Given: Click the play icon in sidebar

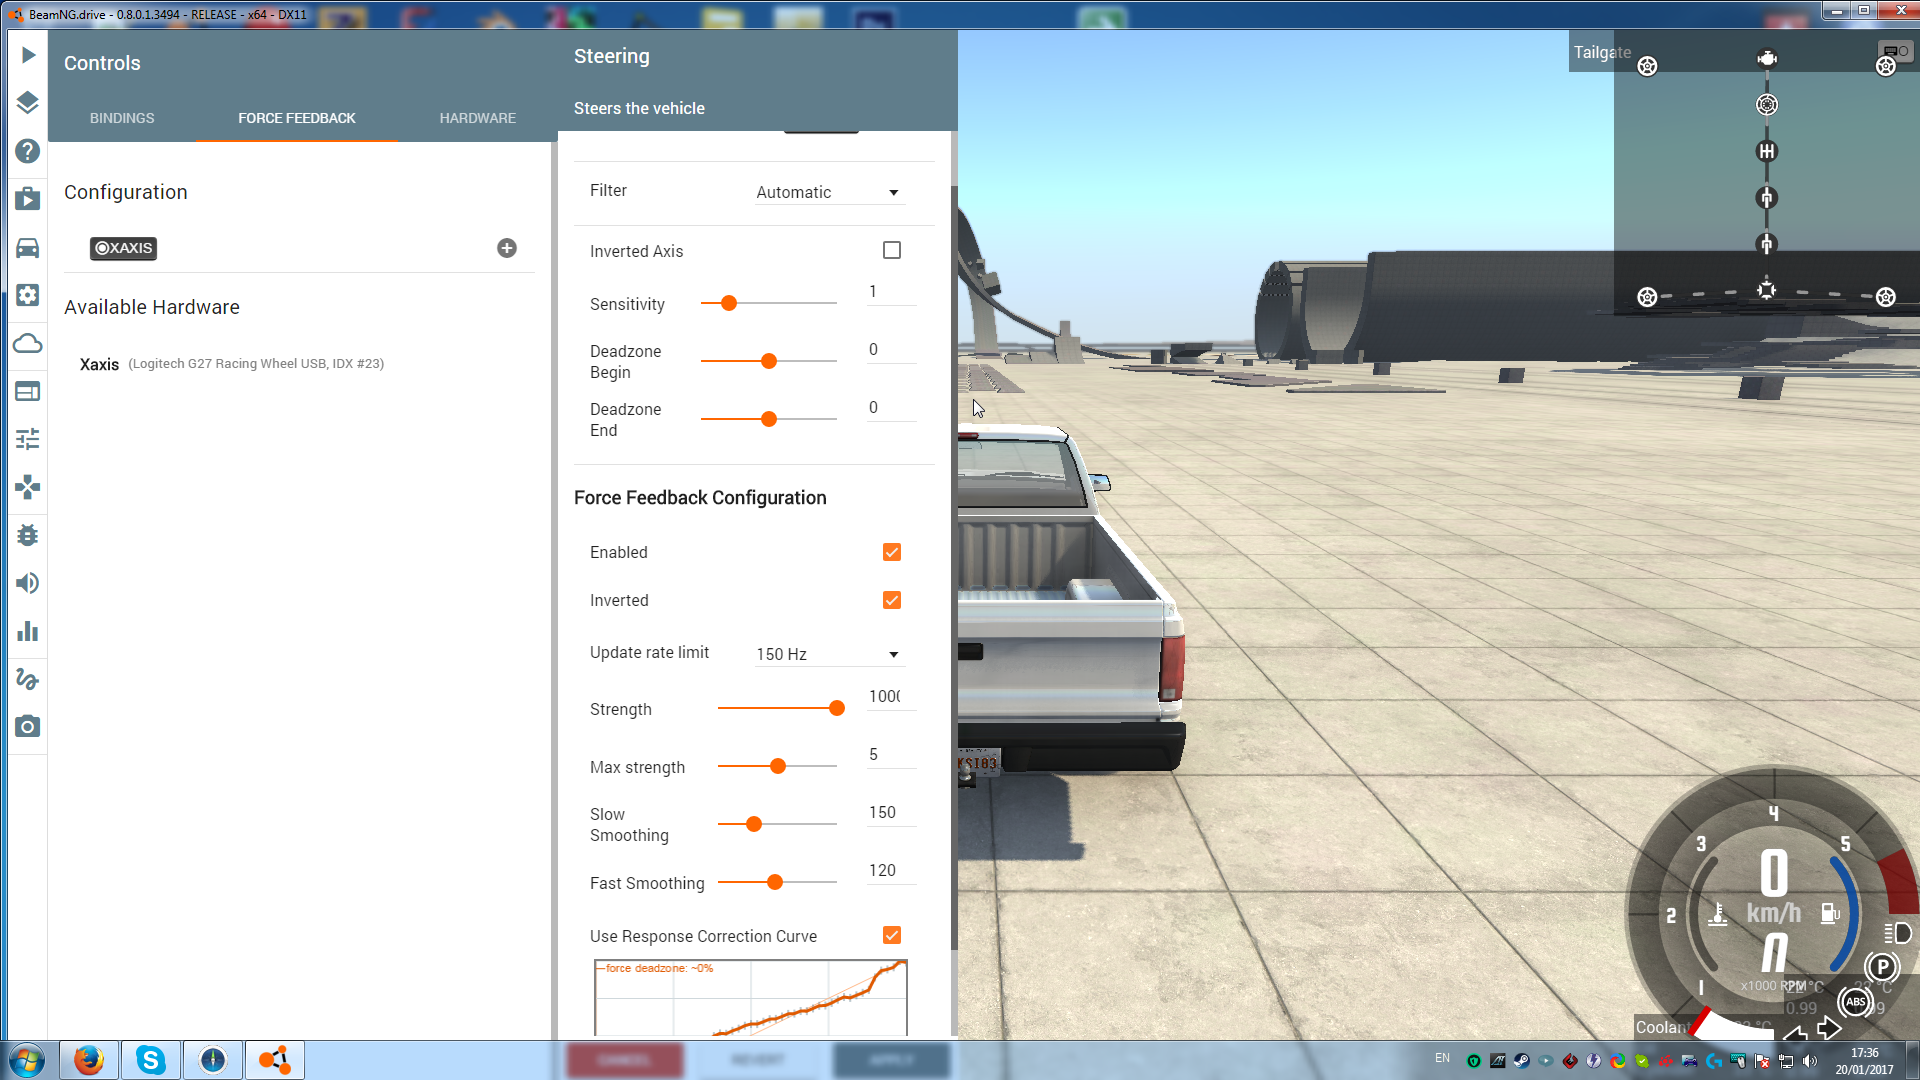Looking at the screenshot, I should (x=28, y=55).
